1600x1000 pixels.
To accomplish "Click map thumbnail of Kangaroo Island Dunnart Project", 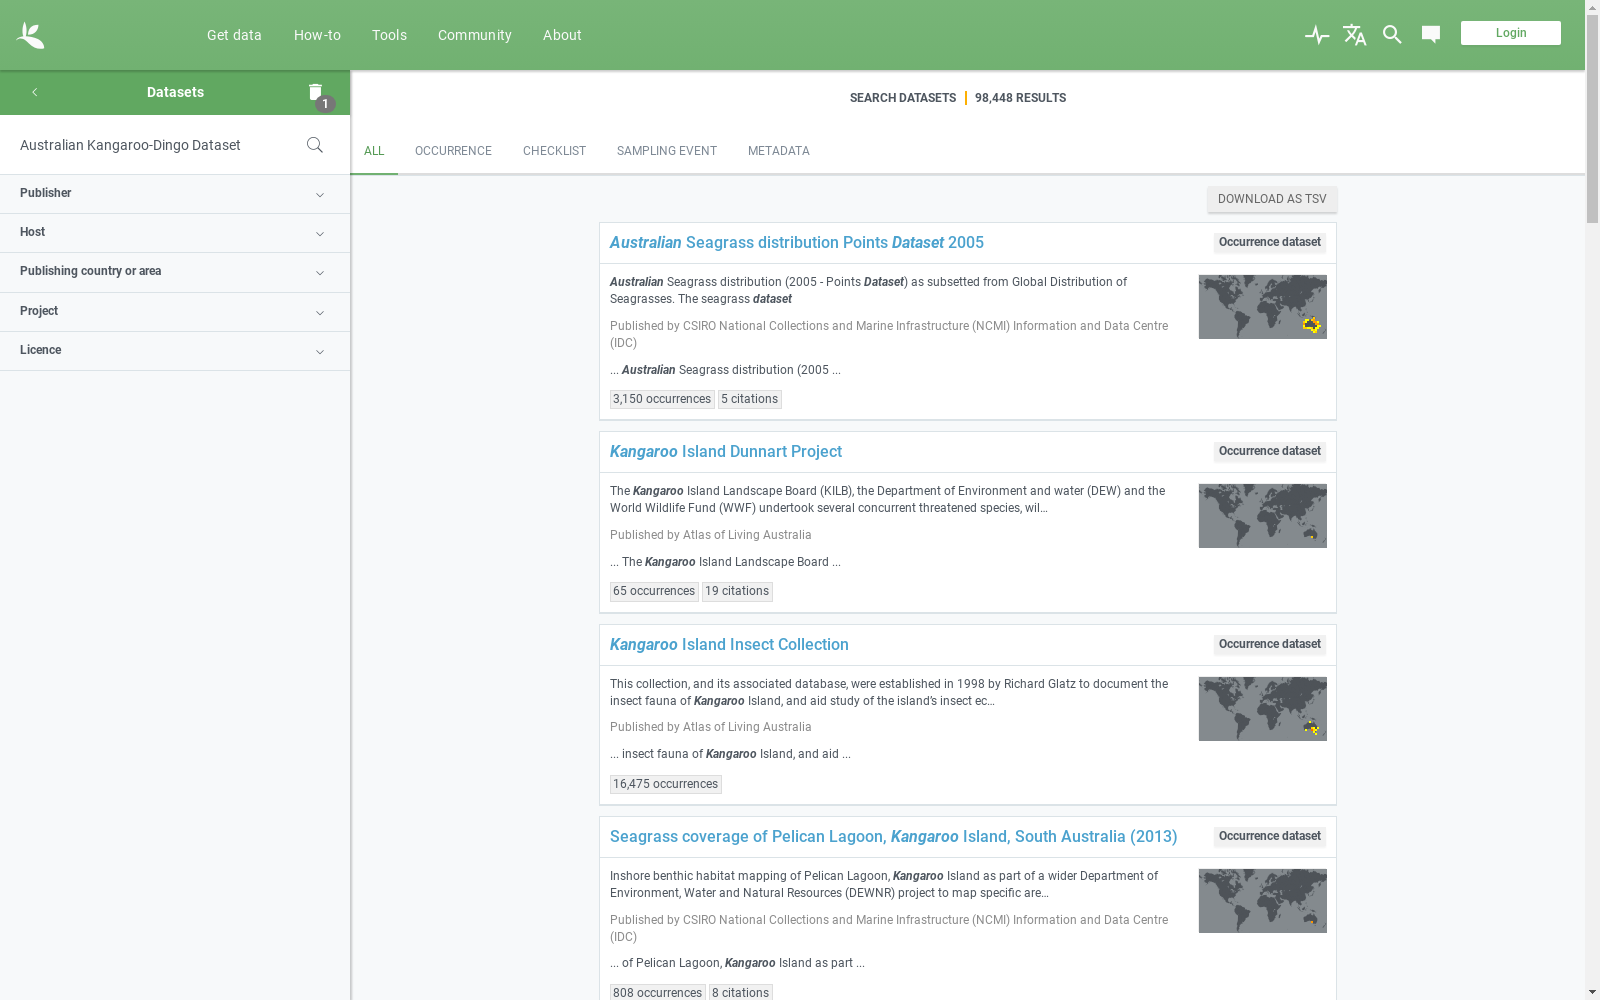I will click(1262, 516).
